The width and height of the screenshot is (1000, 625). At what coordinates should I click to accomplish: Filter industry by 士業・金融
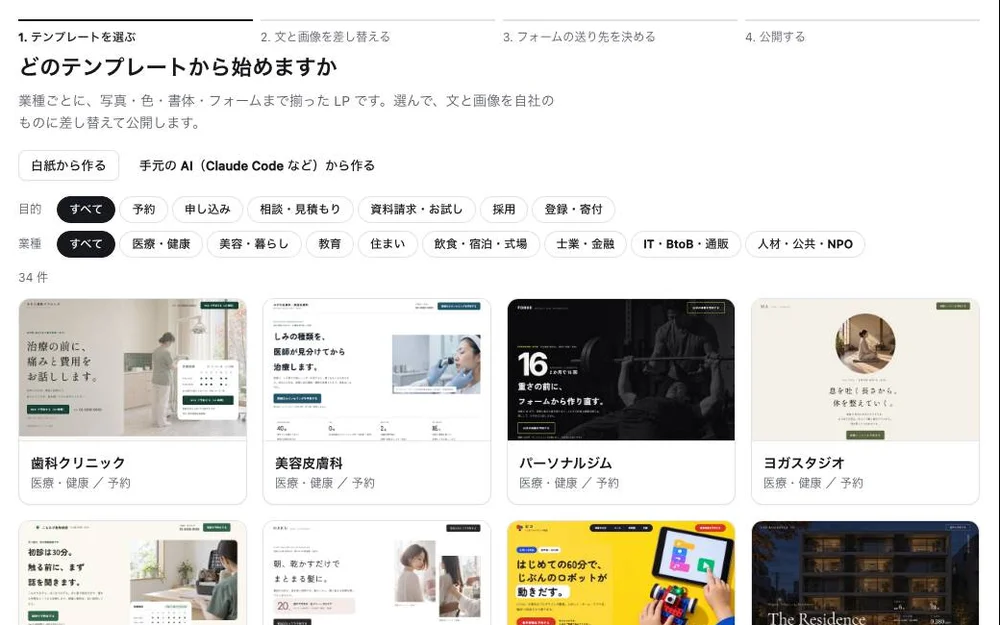(585, 244)
